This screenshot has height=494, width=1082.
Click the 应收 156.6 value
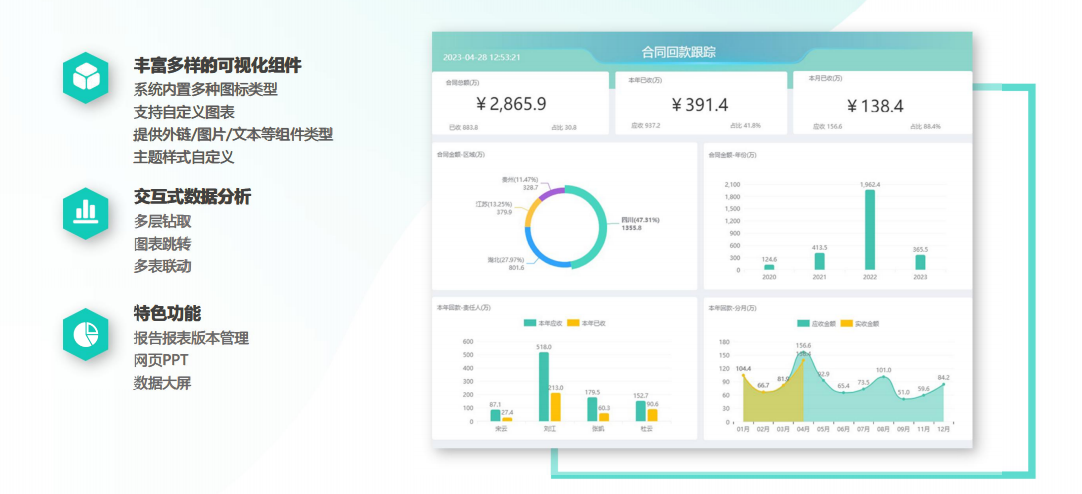click(827, 126)
